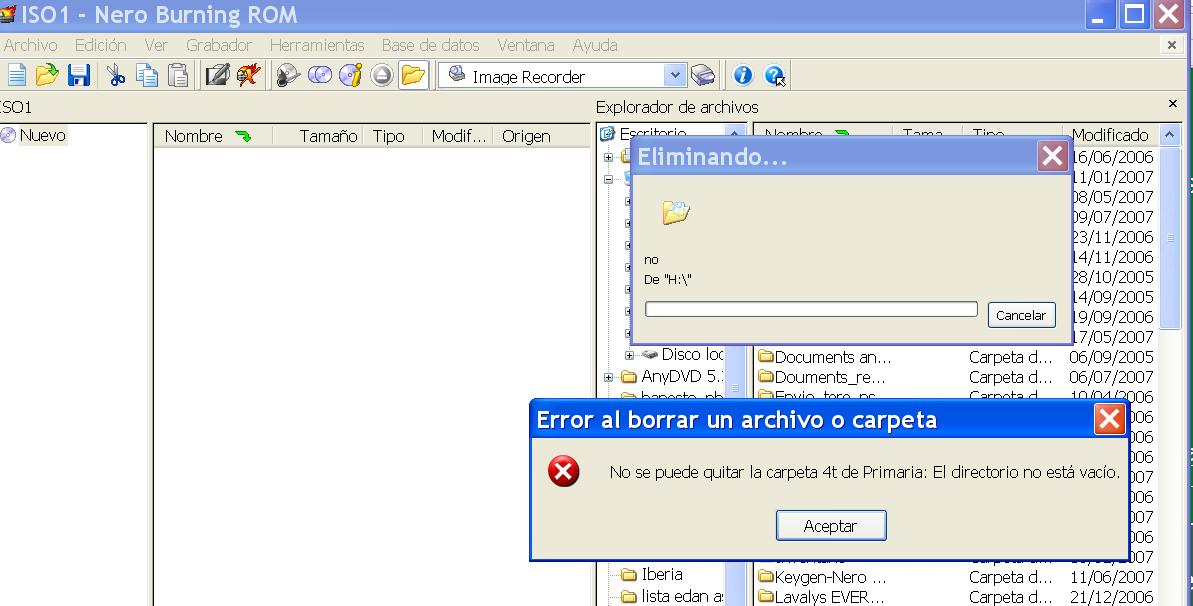Open the Image Recorder drop-down list
Image resolution: width=1193 pixels, height=606 pixels.
(x=674, y=75)
